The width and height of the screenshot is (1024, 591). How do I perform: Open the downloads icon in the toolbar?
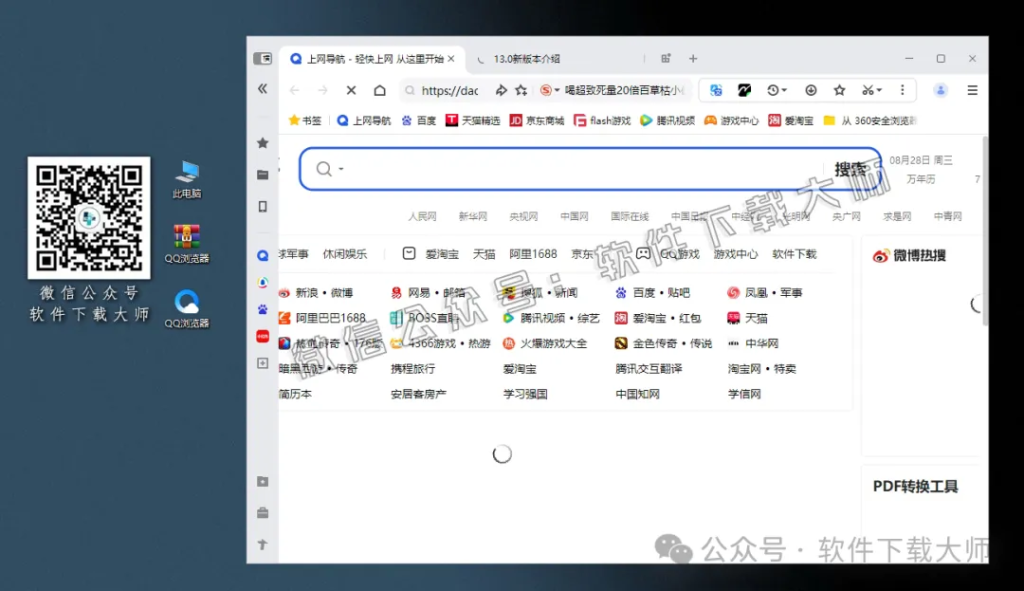point(811,90)
